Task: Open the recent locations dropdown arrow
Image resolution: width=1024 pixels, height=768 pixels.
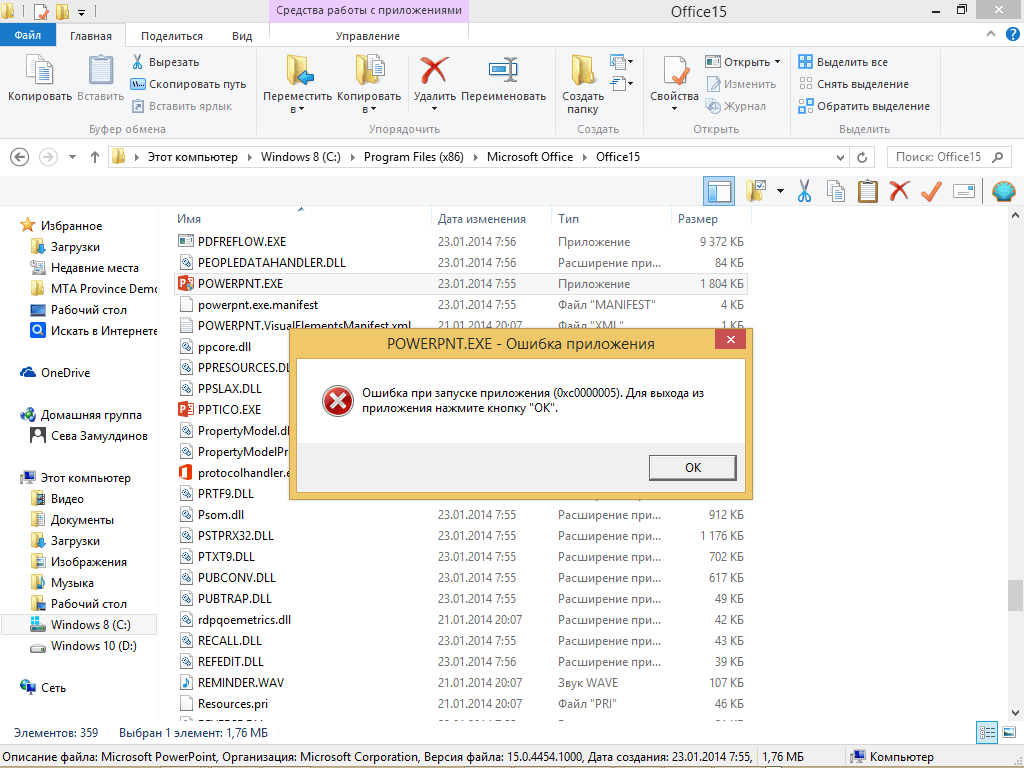Action: 72,157
